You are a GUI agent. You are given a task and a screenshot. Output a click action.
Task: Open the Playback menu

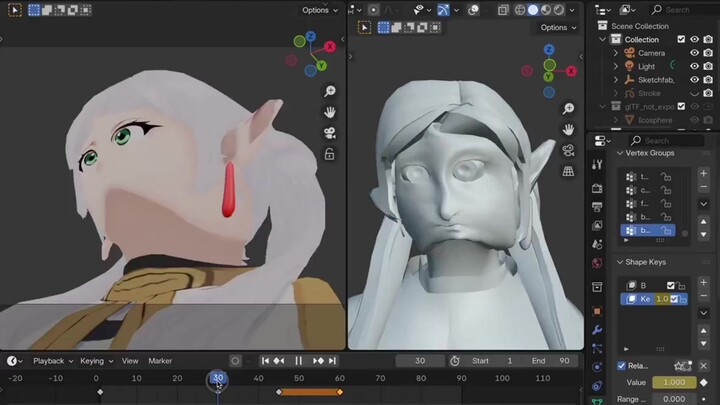pos(53,361)
